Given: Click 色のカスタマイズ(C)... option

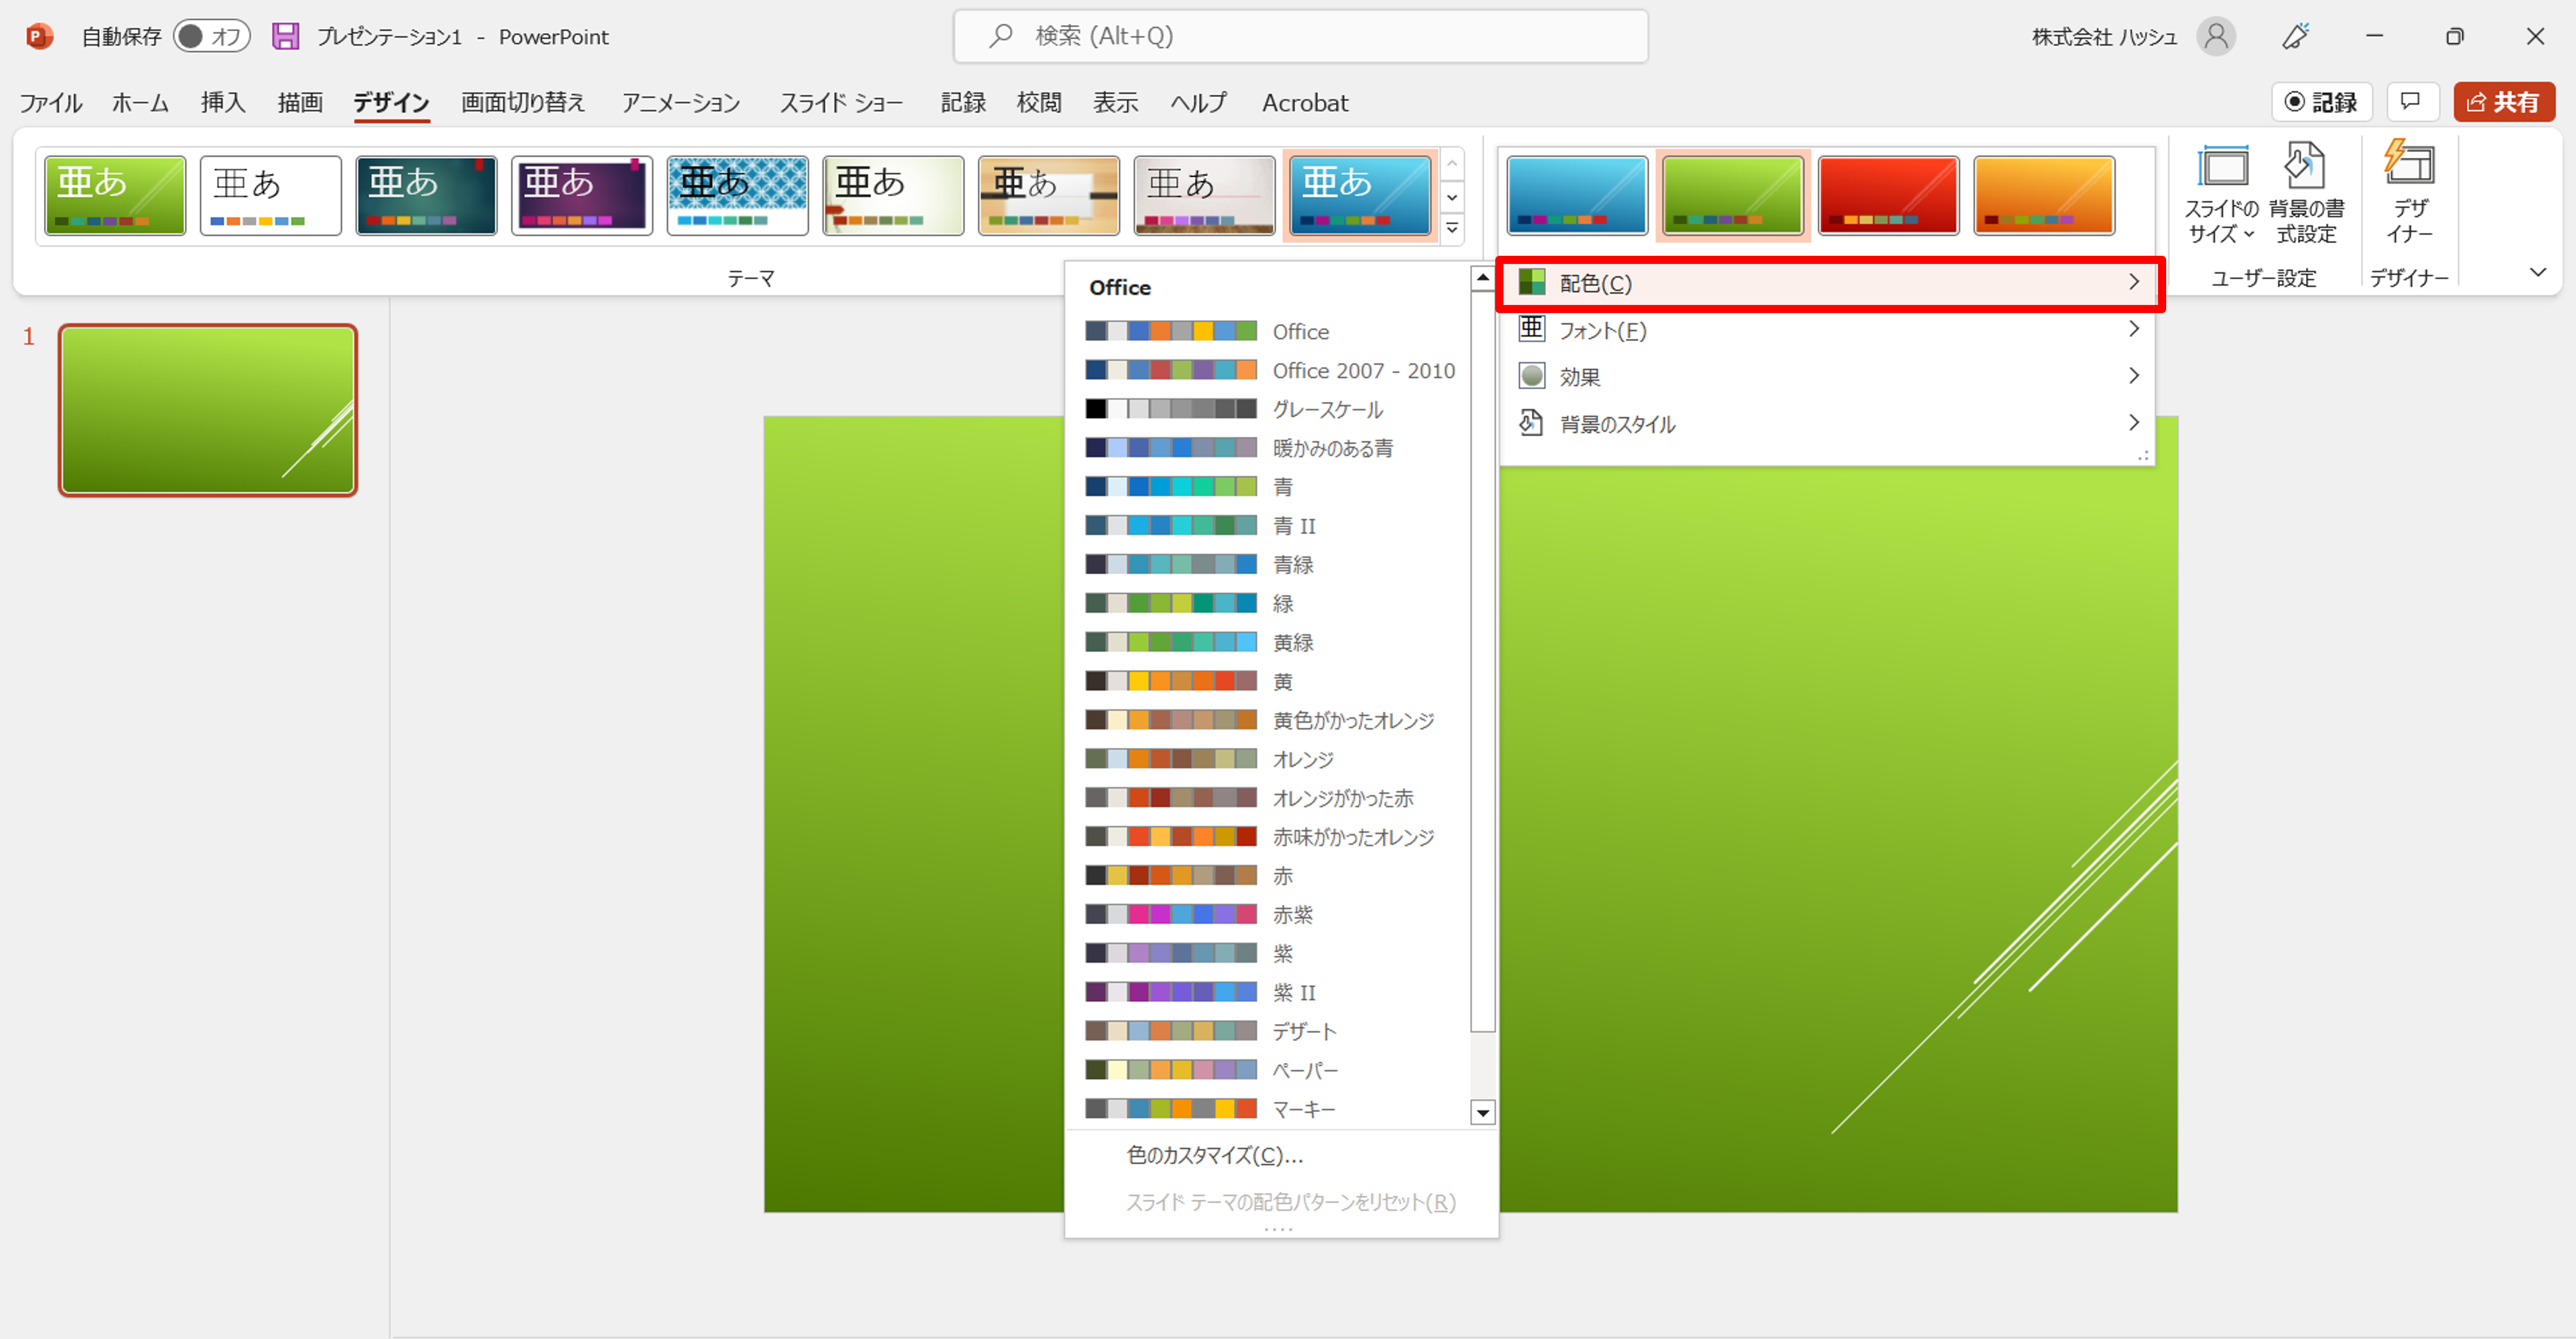Looking at the screenshot, I should [x=1282, y=1156].
